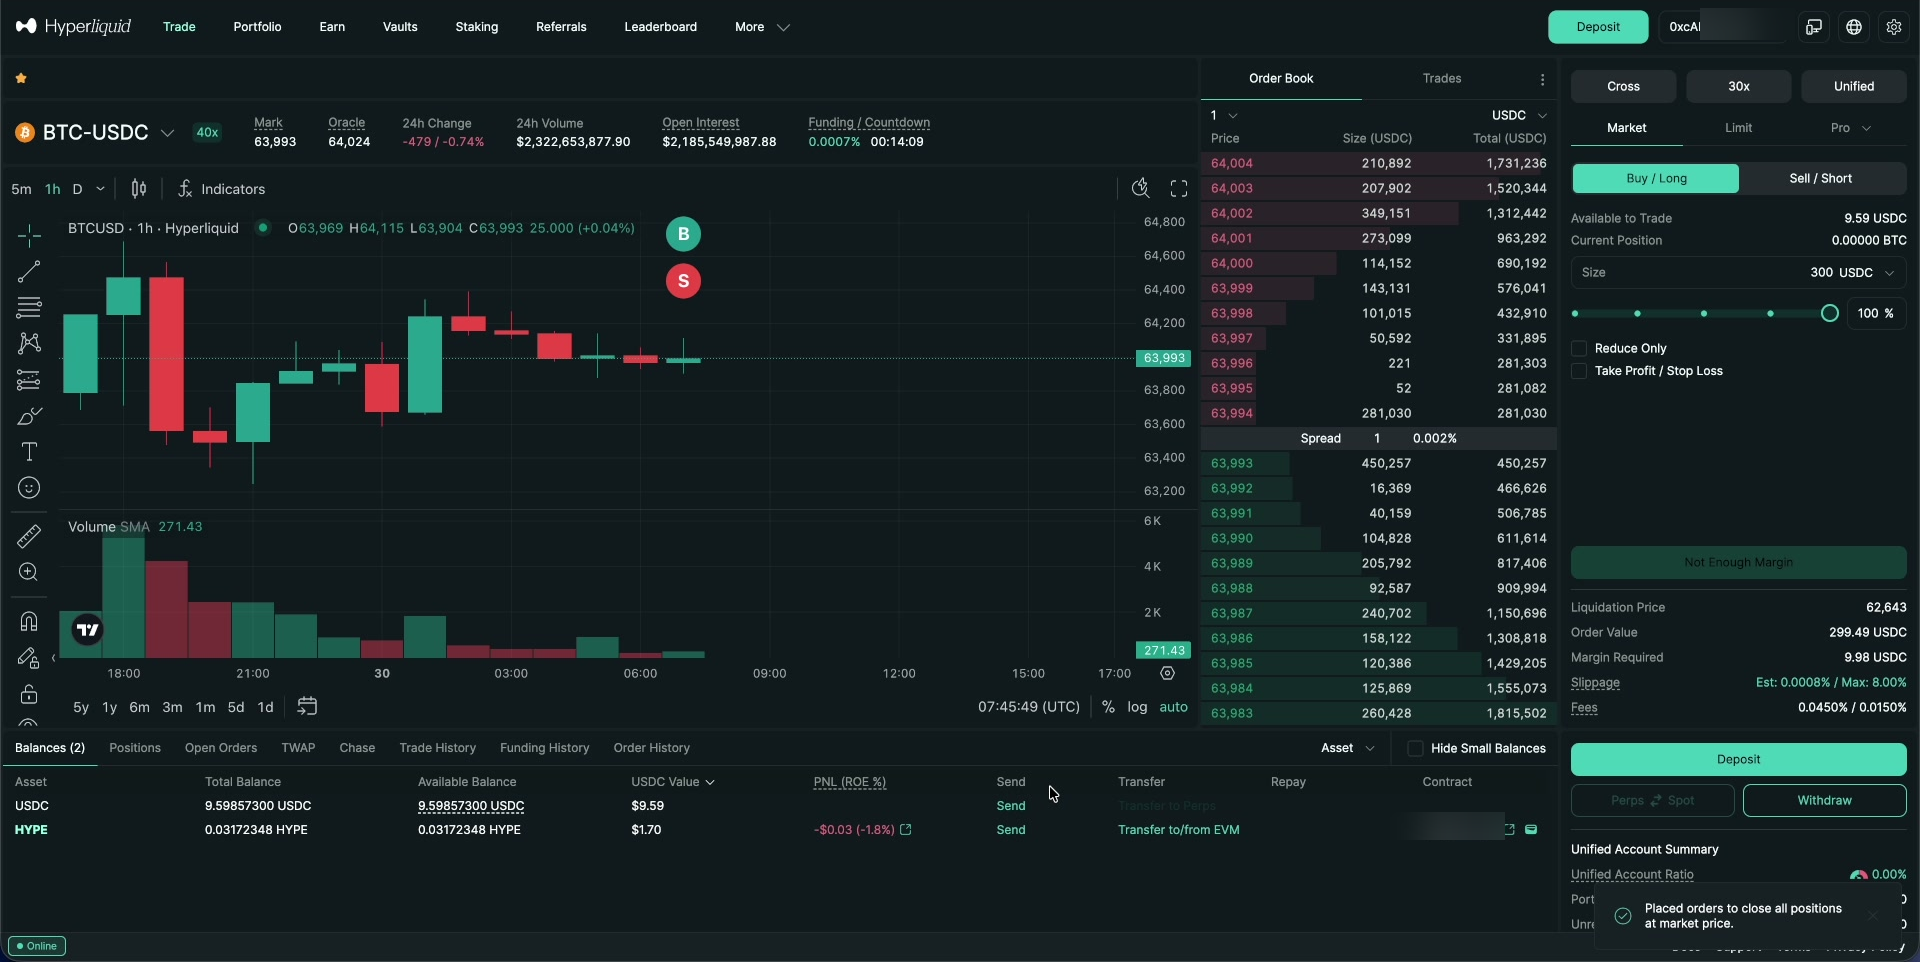The image size is (1920, 962).
Task: Open the chart date range picker
Action: pos(307,707)
